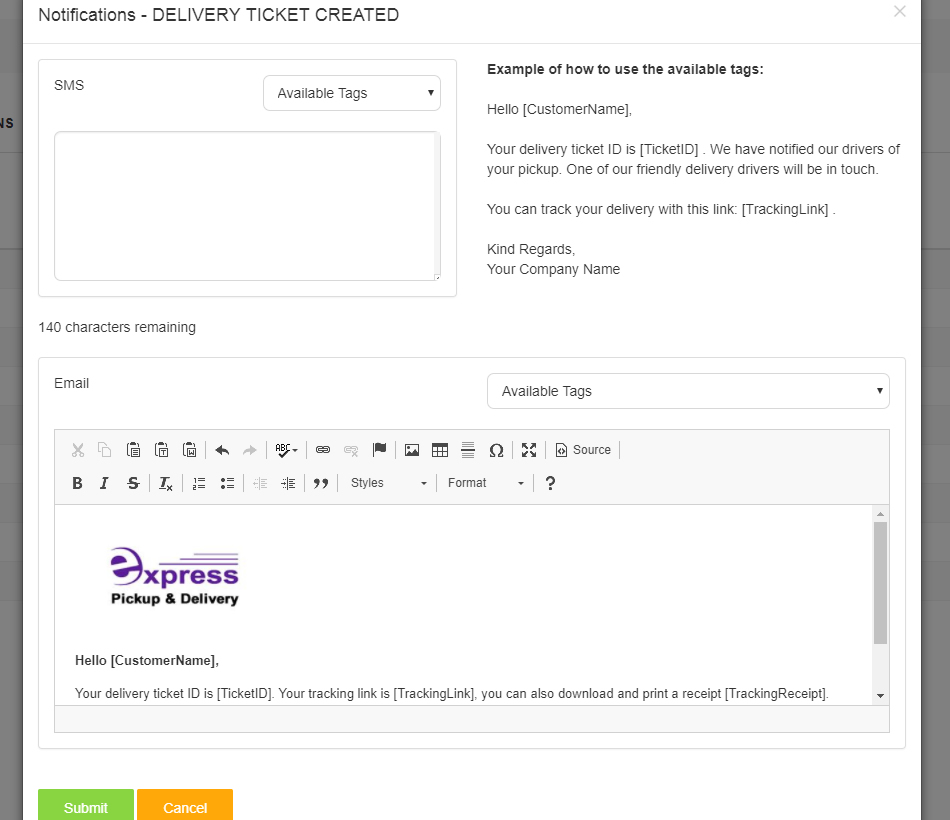Submit the notification settings
The height and width of the screenshot is (820, 950).
(85, 806)
